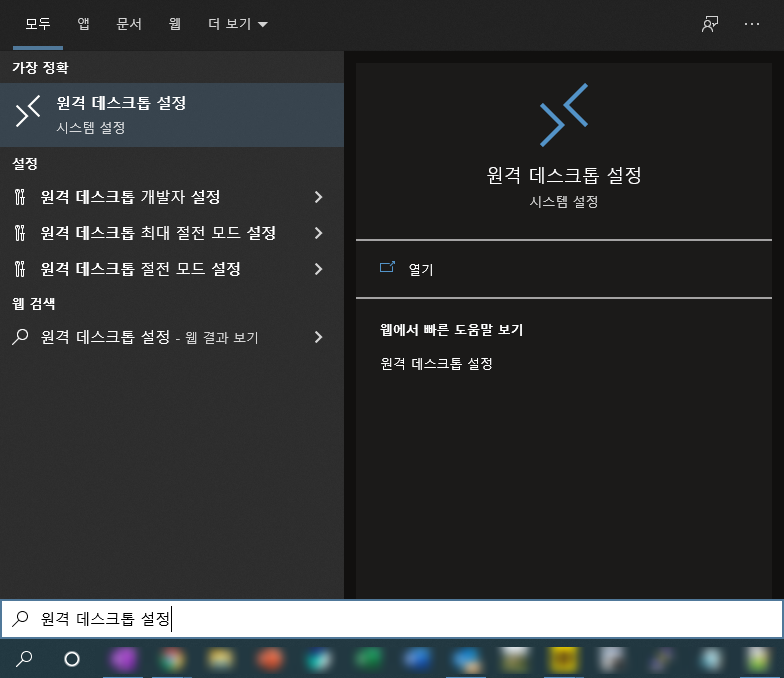The width and height of the screenshot is (784, 678).
Task: Switch to the 앱 tab
Action: point(84,24)
